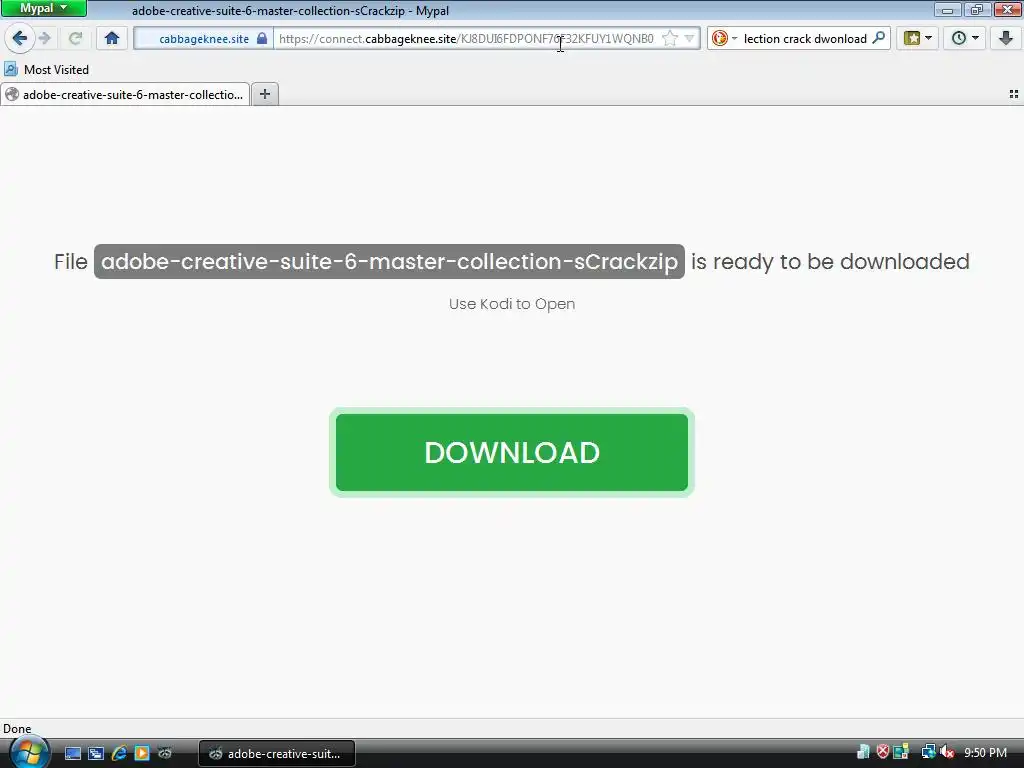Minimize the Mypal window
The height and width of the screenshot is (768, 1024).
pos(948,10)
